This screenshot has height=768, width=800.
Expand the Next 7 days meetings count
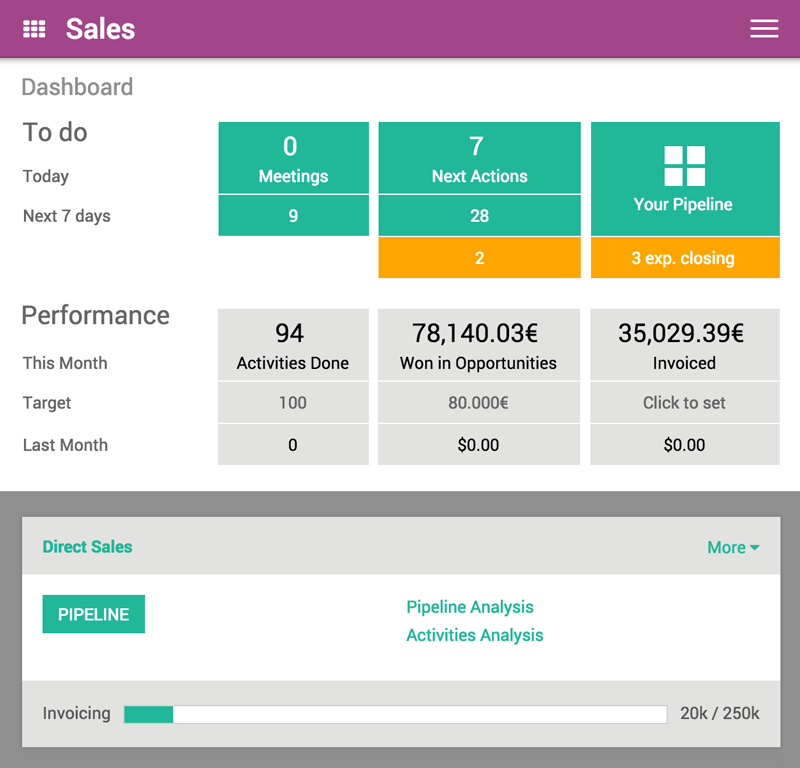point(293,215)
